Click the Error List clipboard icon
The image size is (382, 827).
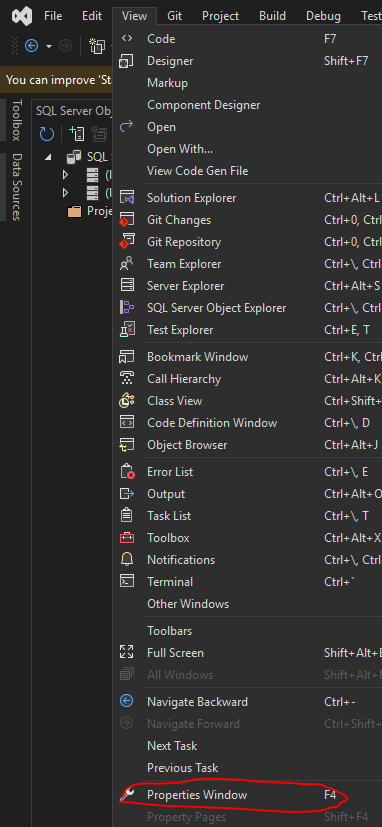pos(127,472)
